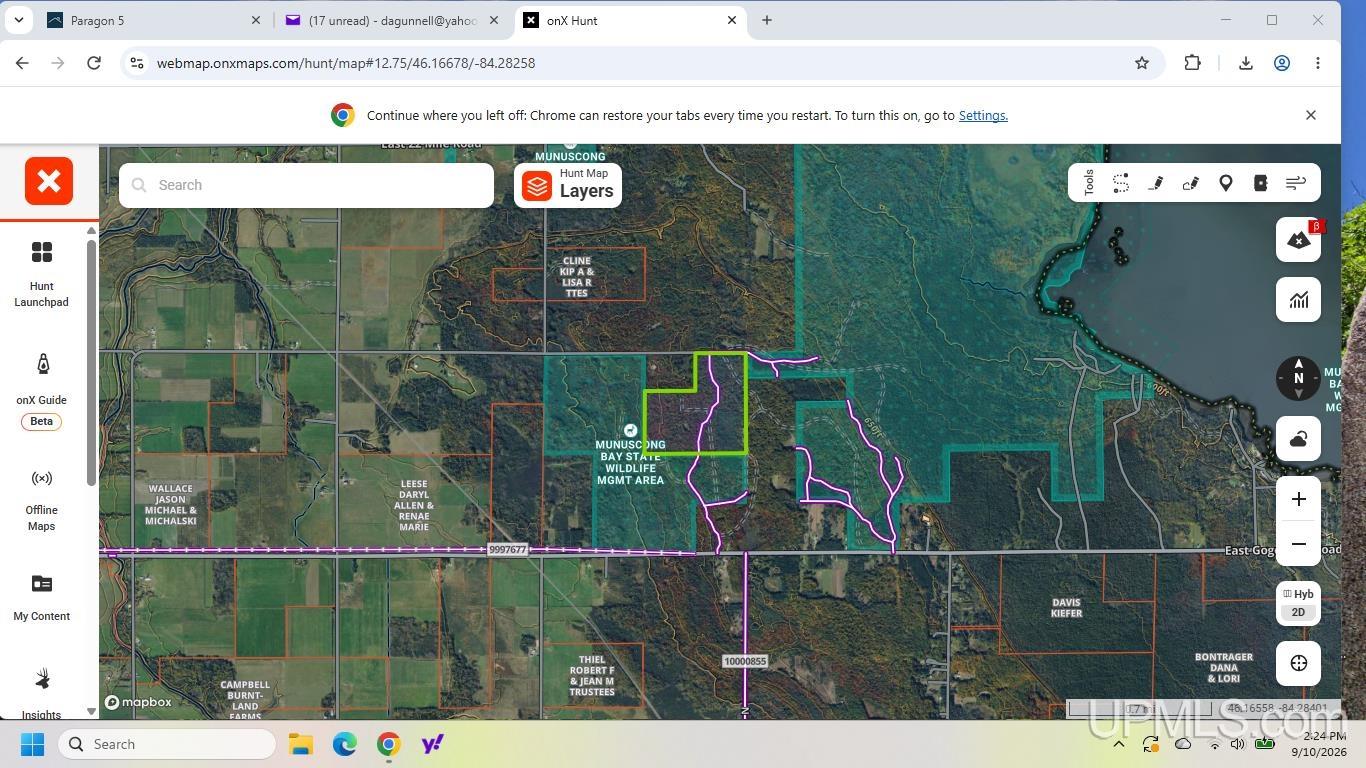Open the Hunt Launchpad panel

pos(41,273)
